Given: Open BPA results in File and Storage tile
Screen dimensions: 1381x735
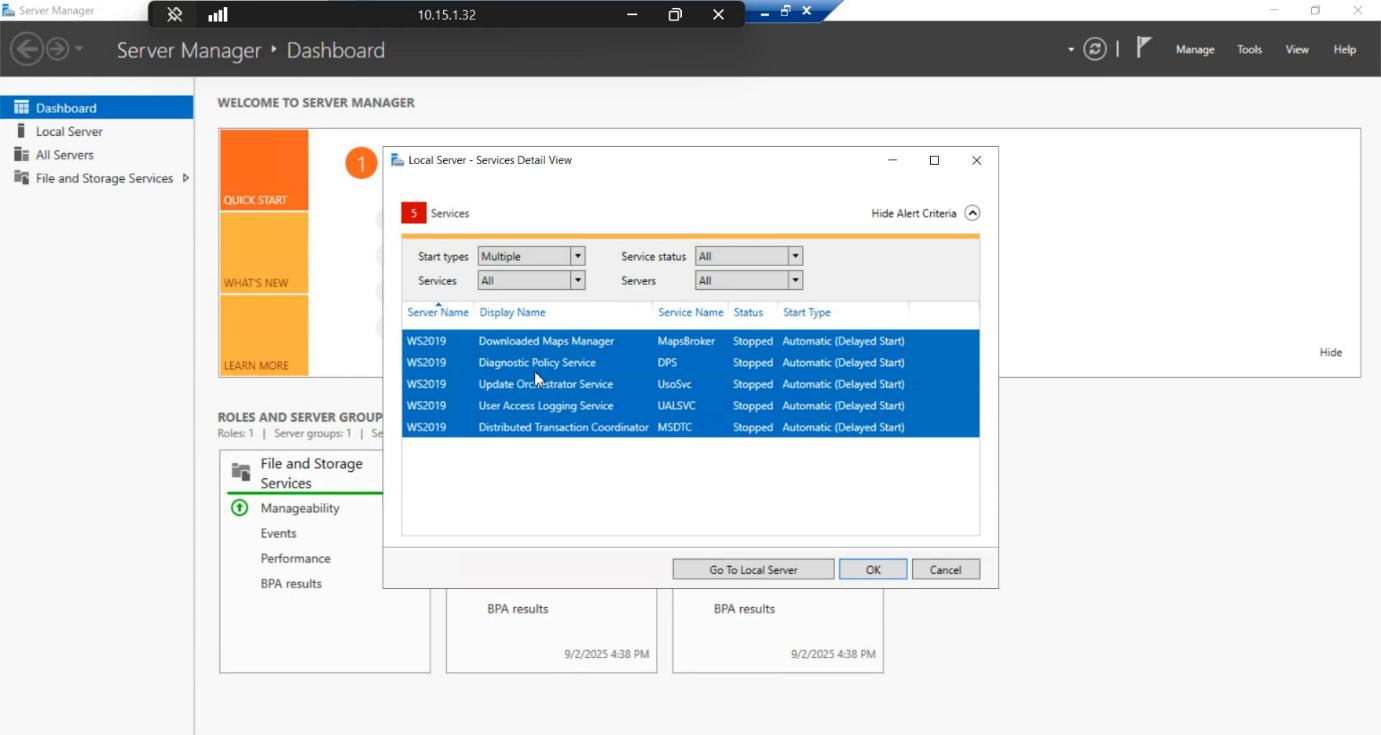Looking at the screenshot, I should coord(291,583).
